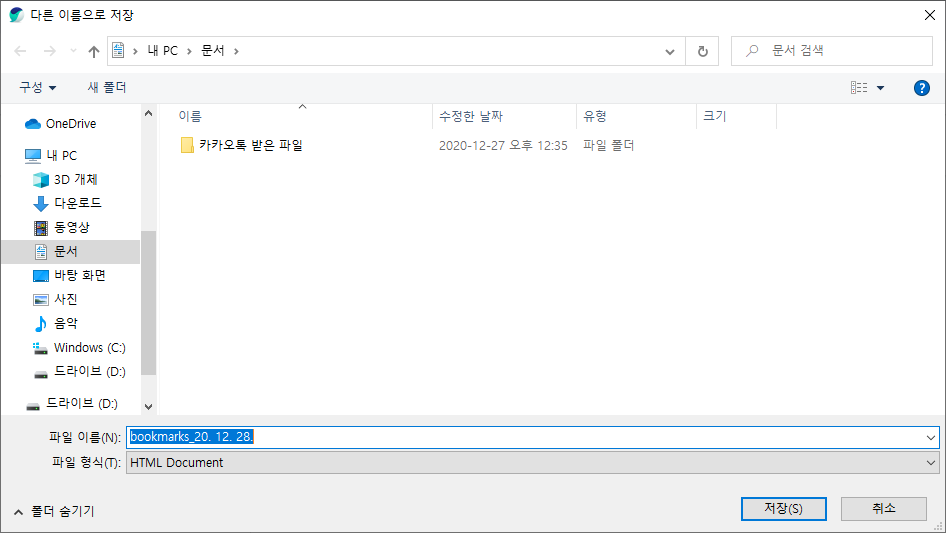Click date 2020-12-27 오후 12:35

point(503,145)
